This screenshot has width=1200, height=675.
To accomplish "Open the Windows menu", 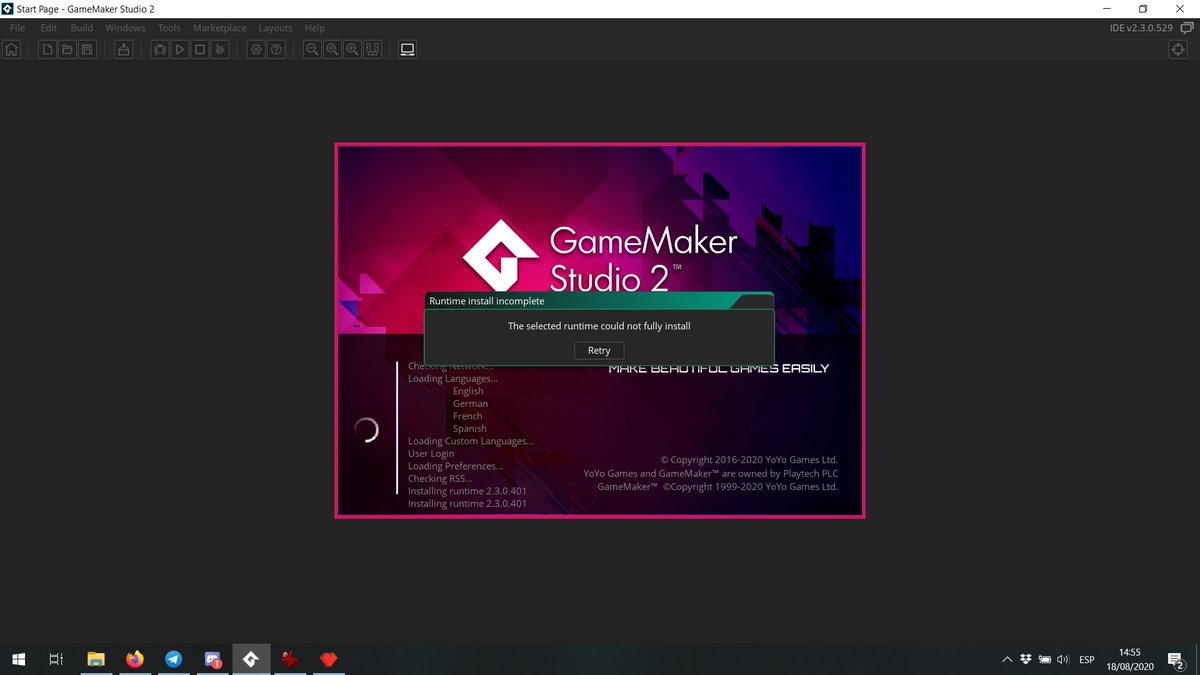I will pos(125,28).
